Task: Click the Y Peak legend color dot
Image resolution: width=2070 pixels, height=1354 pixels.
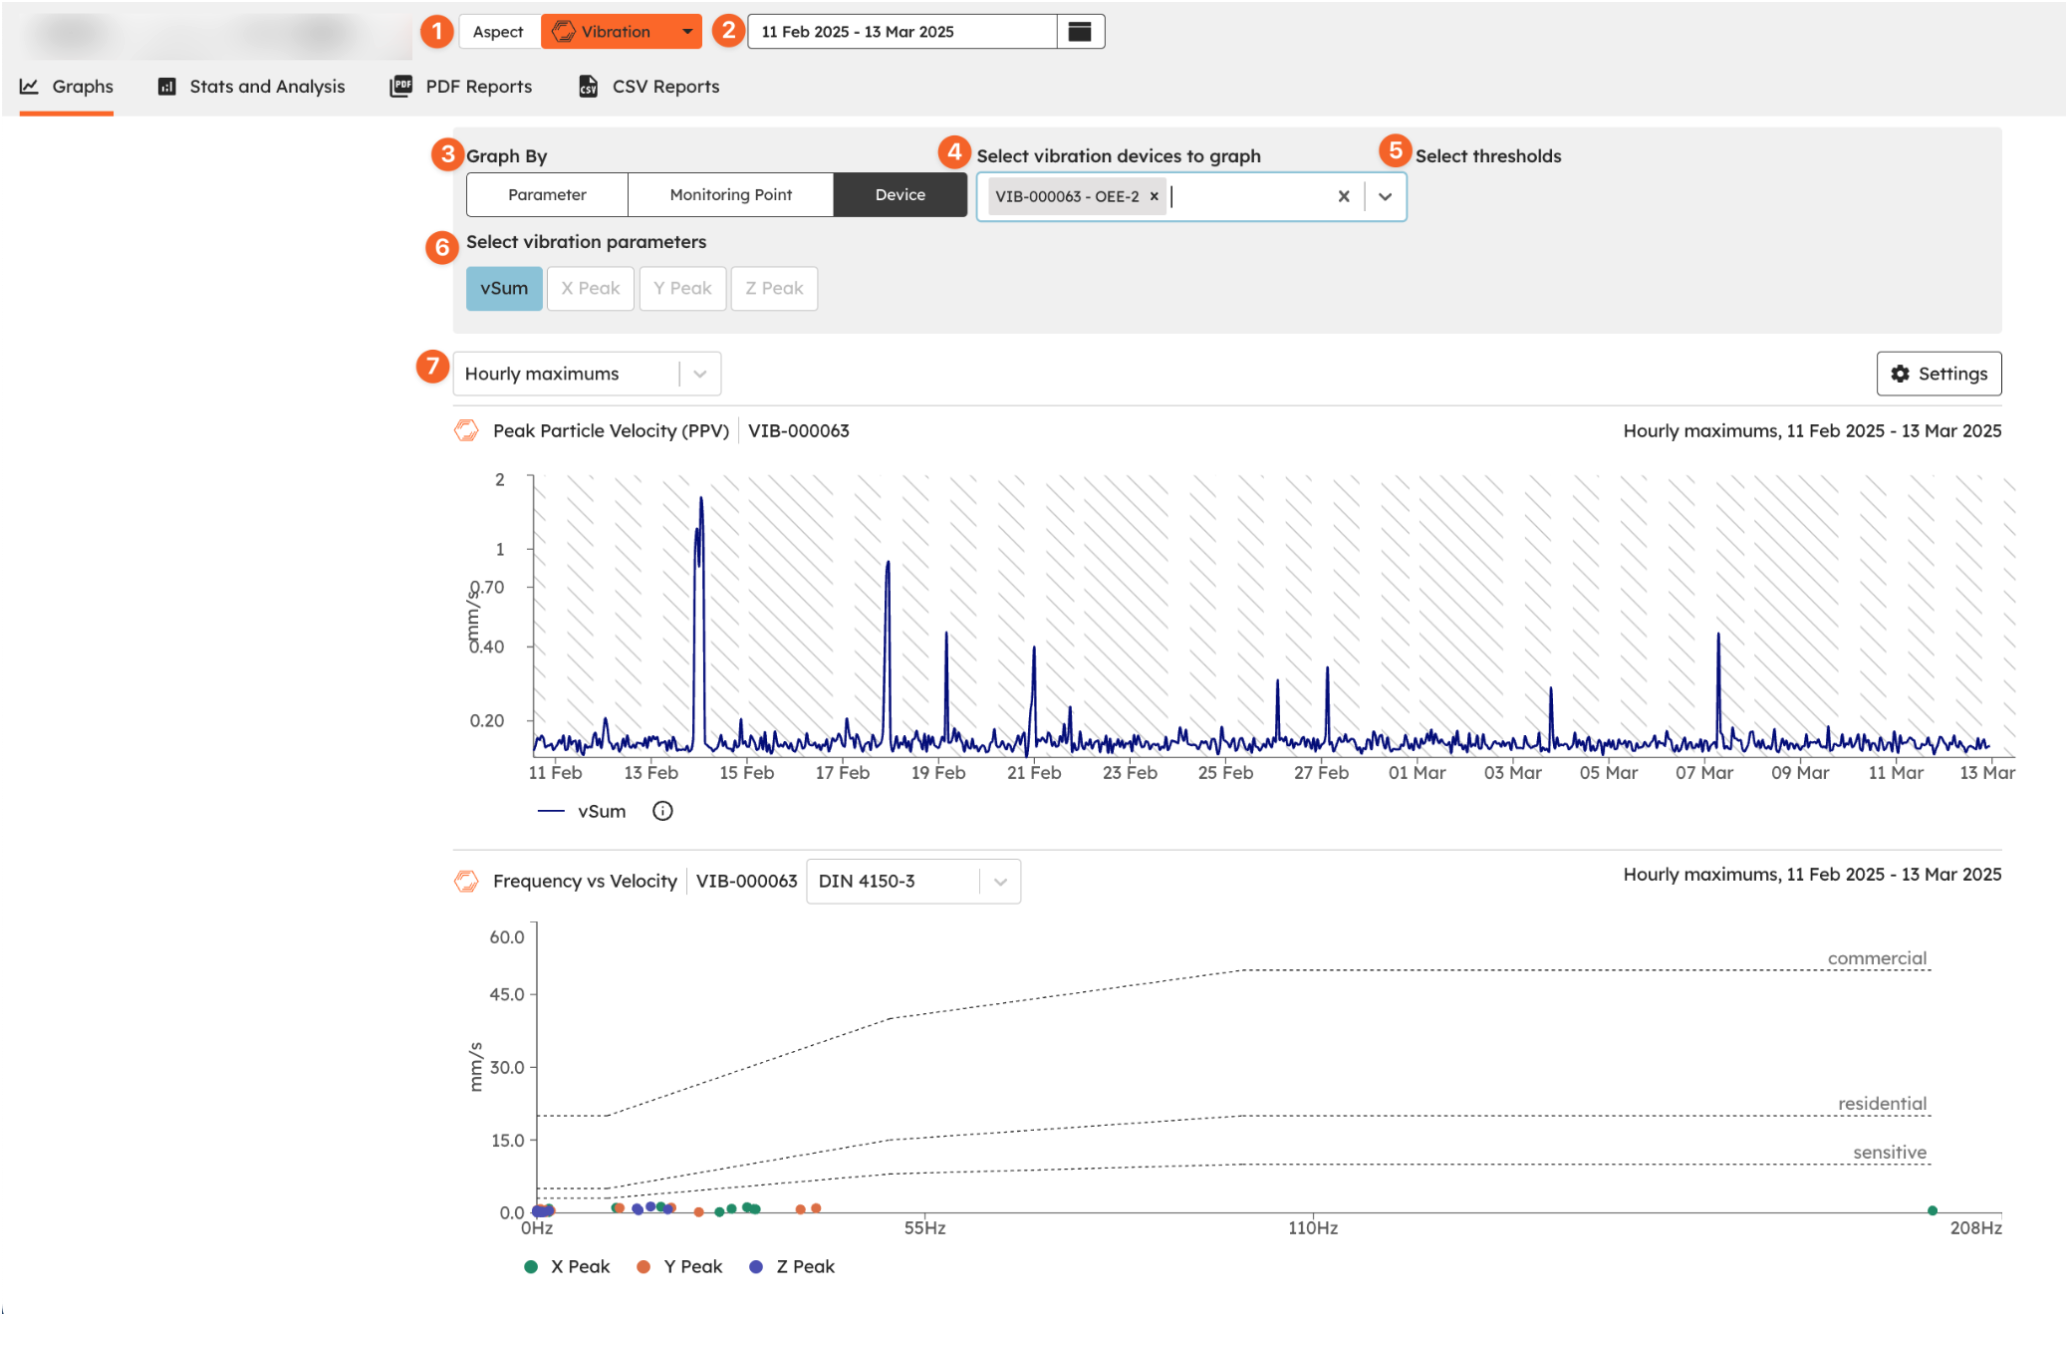Action: pos(643,1267)
